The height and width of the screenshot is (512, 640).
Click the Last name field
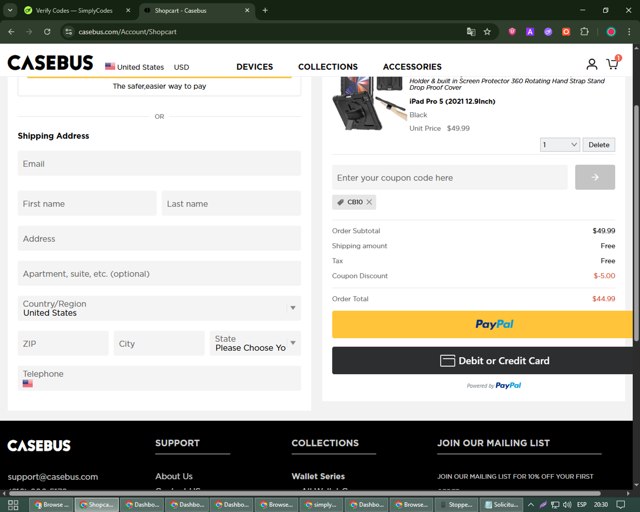coord(231,203)
